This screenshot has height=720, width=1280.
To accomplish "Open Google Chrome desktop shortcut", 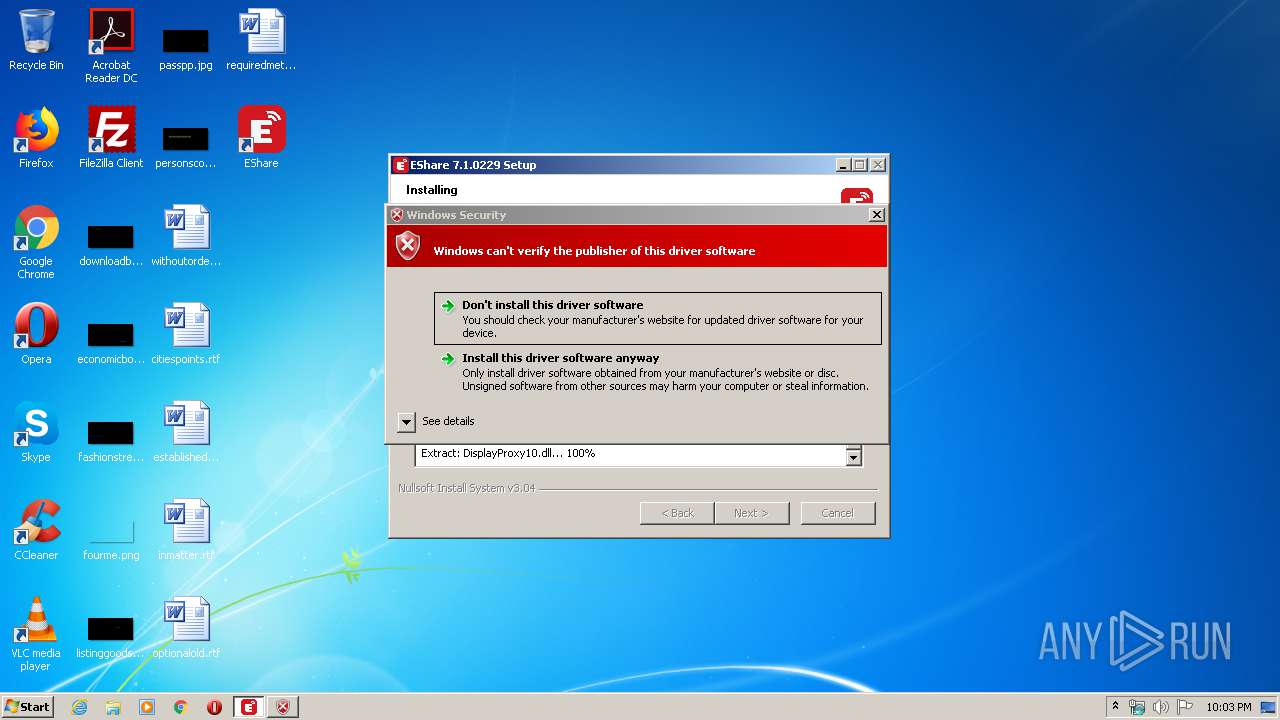I will pyautogui.click(x=36, y=241).
